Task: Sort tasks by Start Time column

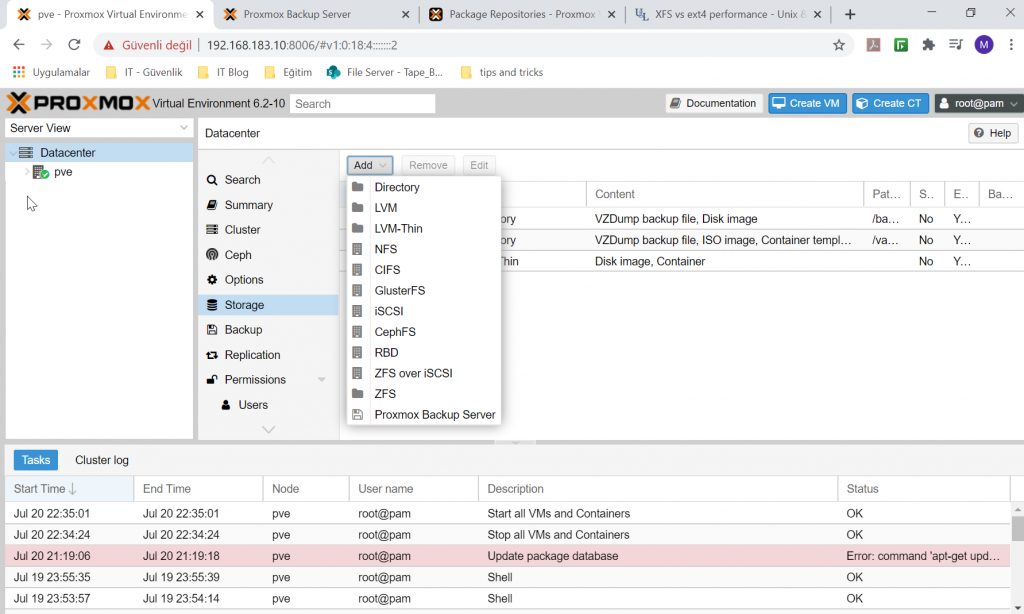Action: coord(69,489)
